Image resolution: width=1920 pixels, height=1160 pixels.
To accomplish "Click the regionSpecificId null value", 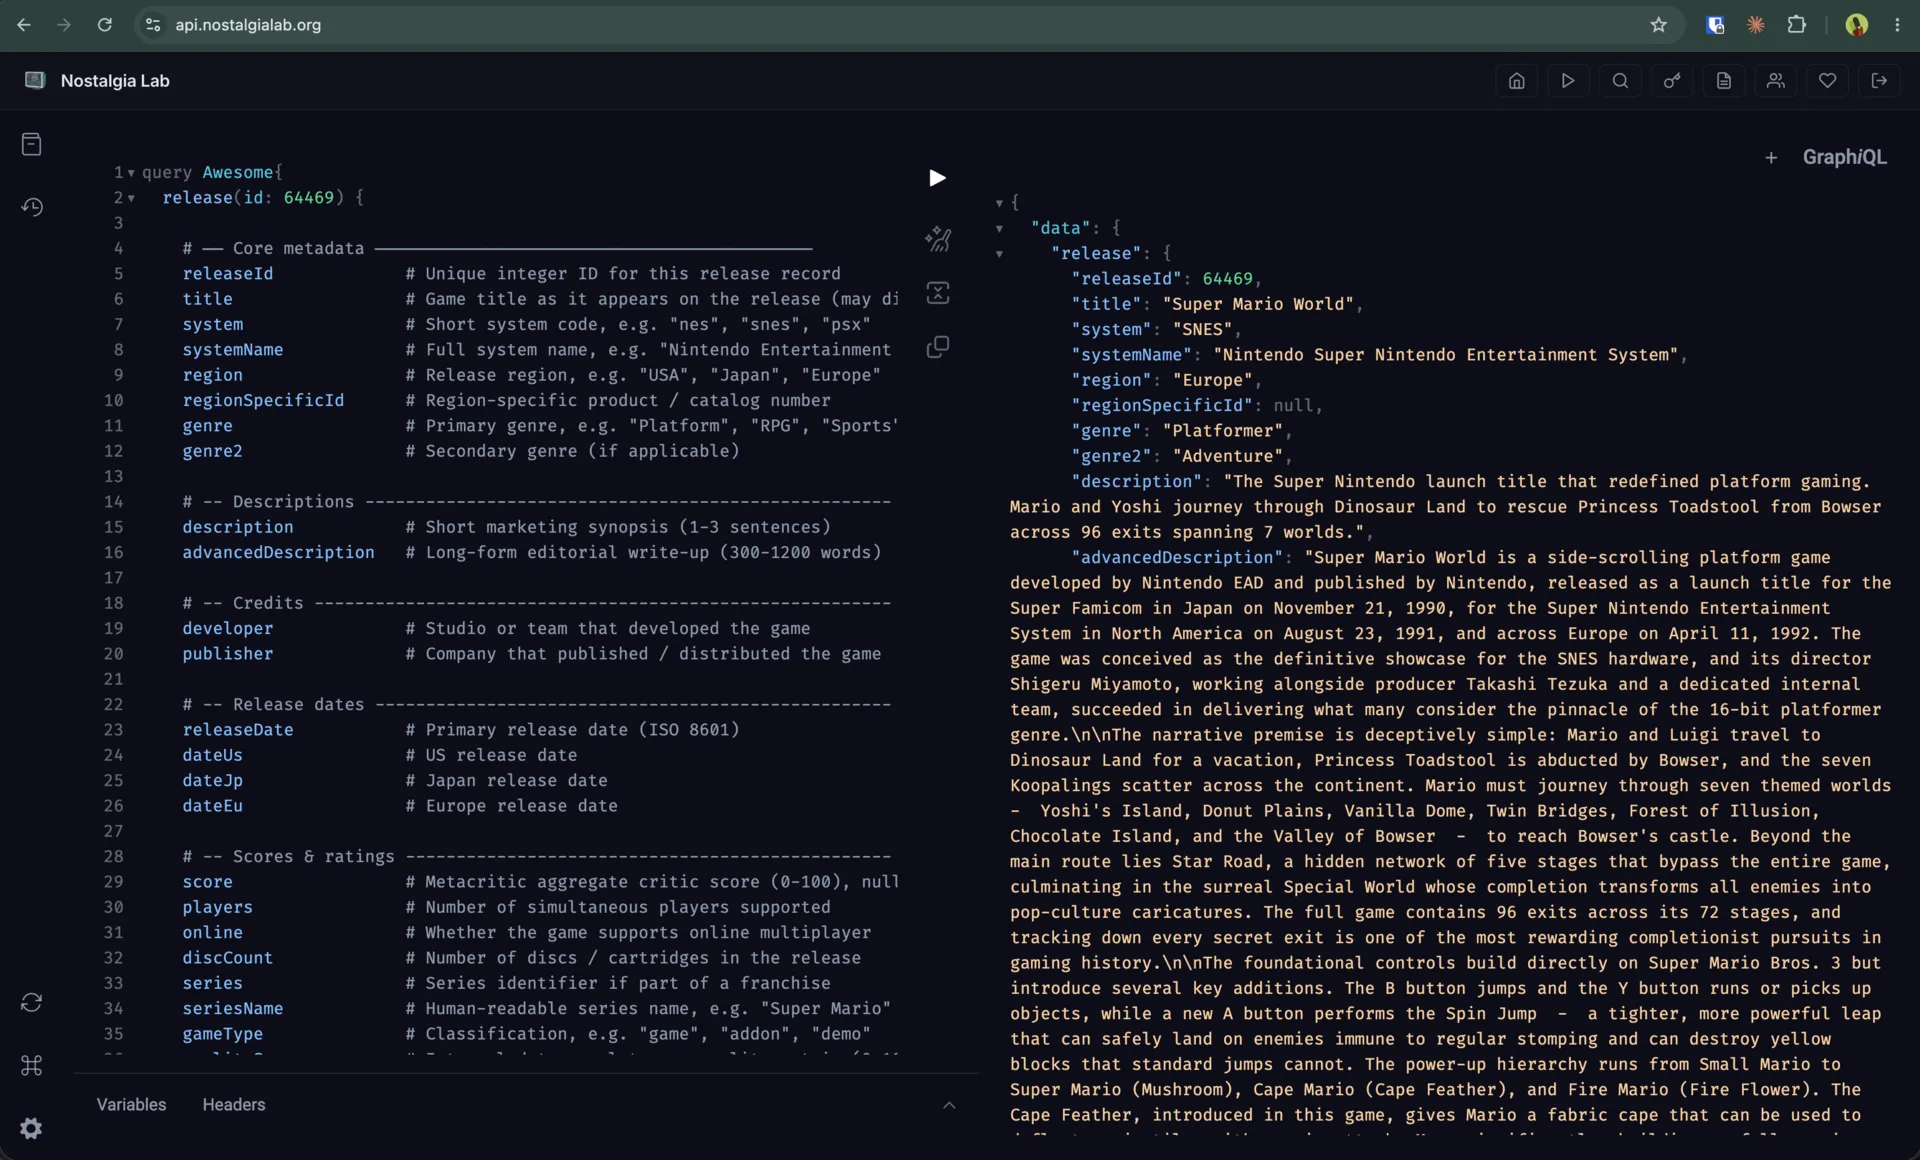I will point(1293,406).
